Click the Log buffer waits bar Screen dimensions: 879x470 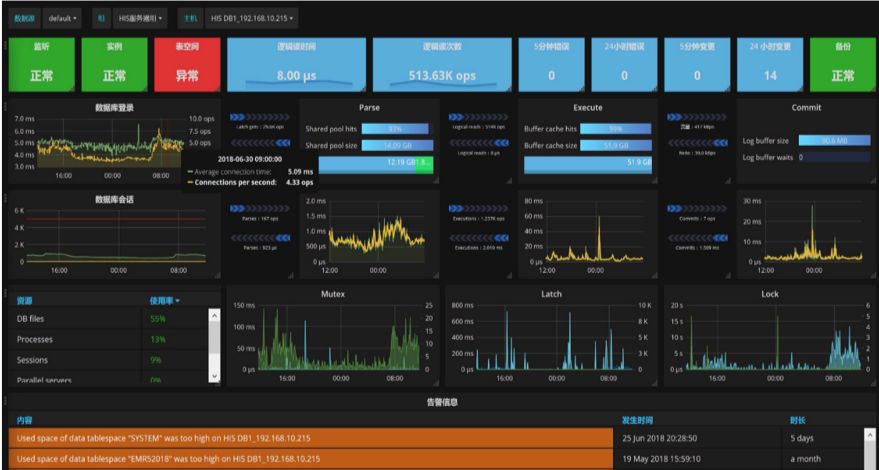click(x=834, y=158)
